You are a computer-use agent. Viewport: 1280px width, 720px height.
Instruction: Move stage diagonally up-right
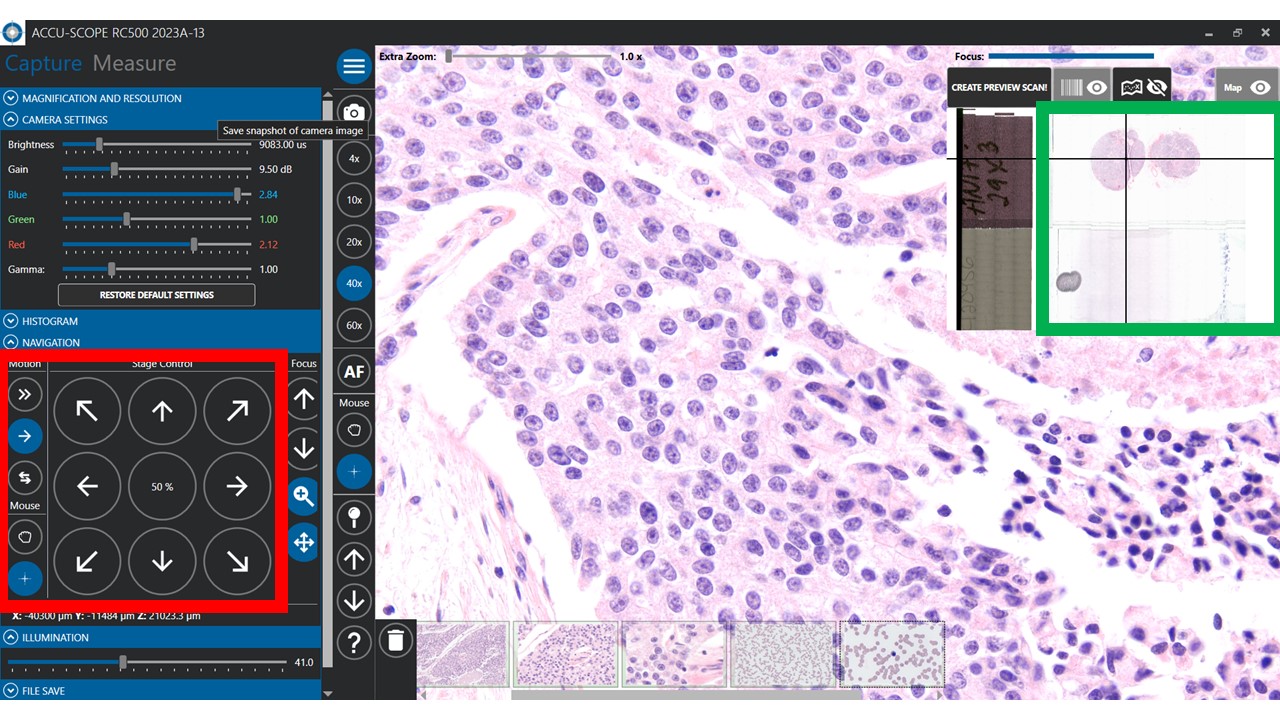[x=237, y=410]
